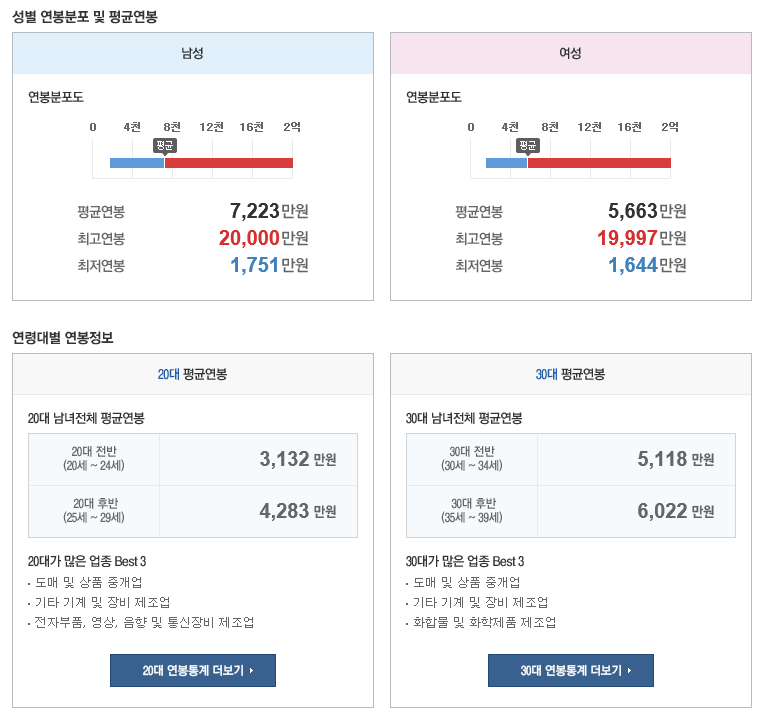This screenshot has height=714, width=761.
Task: Click the red segment of male salary bar
Action: click(229, 162)
